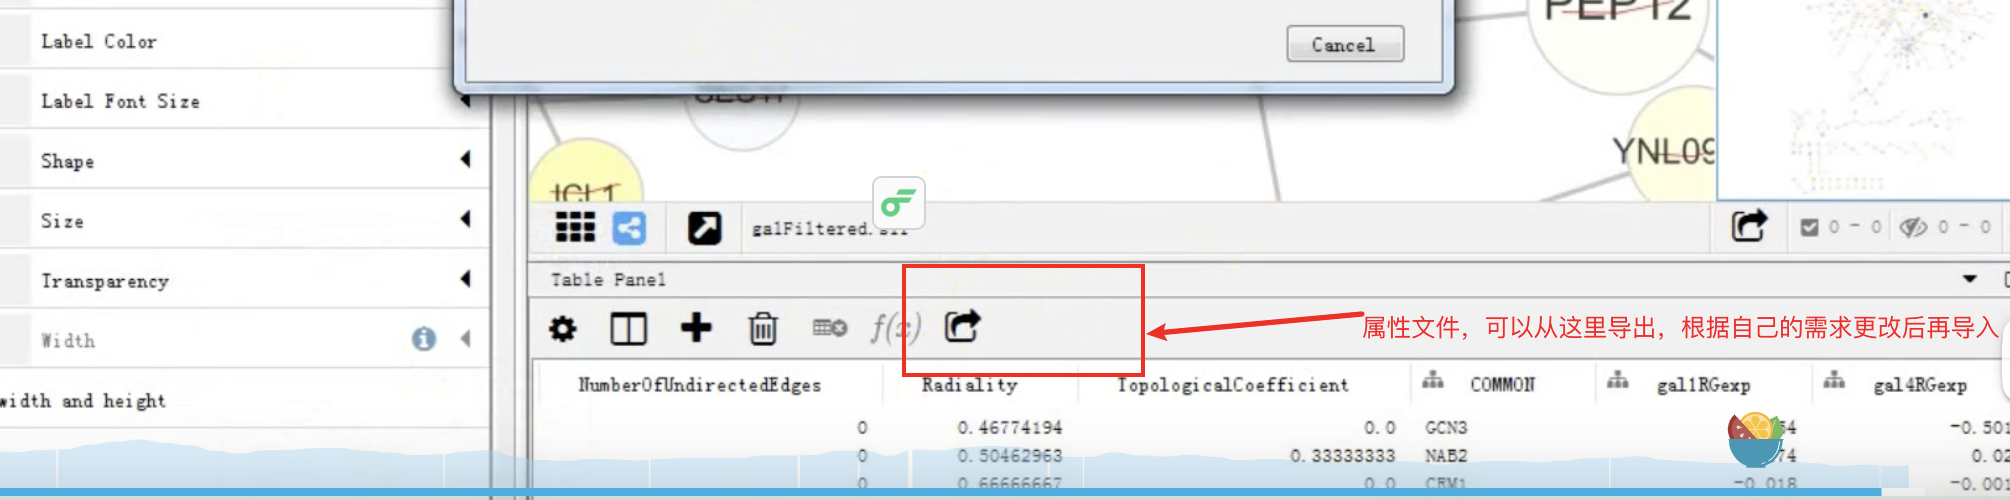Sort by NumberOfUndirectedEdges column header
The height and width of the screenshot is (500, 2010).
point(699,385)
